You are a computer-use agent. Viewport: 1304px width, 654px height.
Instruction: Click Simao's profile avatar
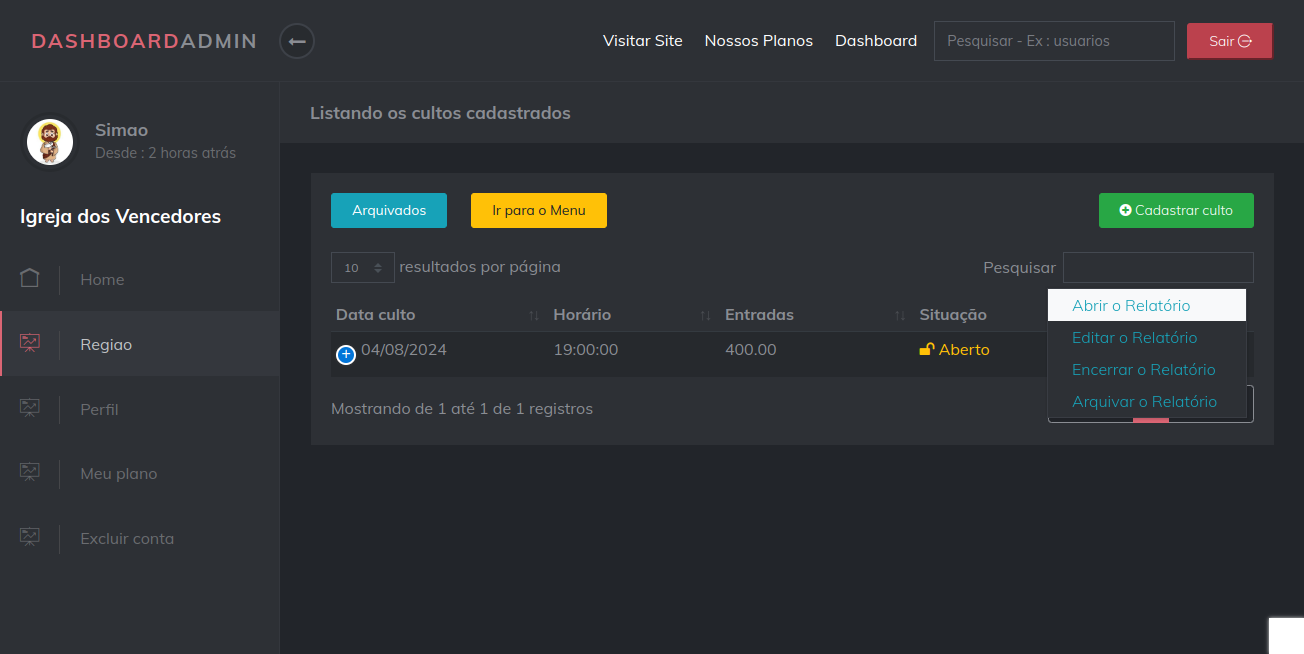49,142
